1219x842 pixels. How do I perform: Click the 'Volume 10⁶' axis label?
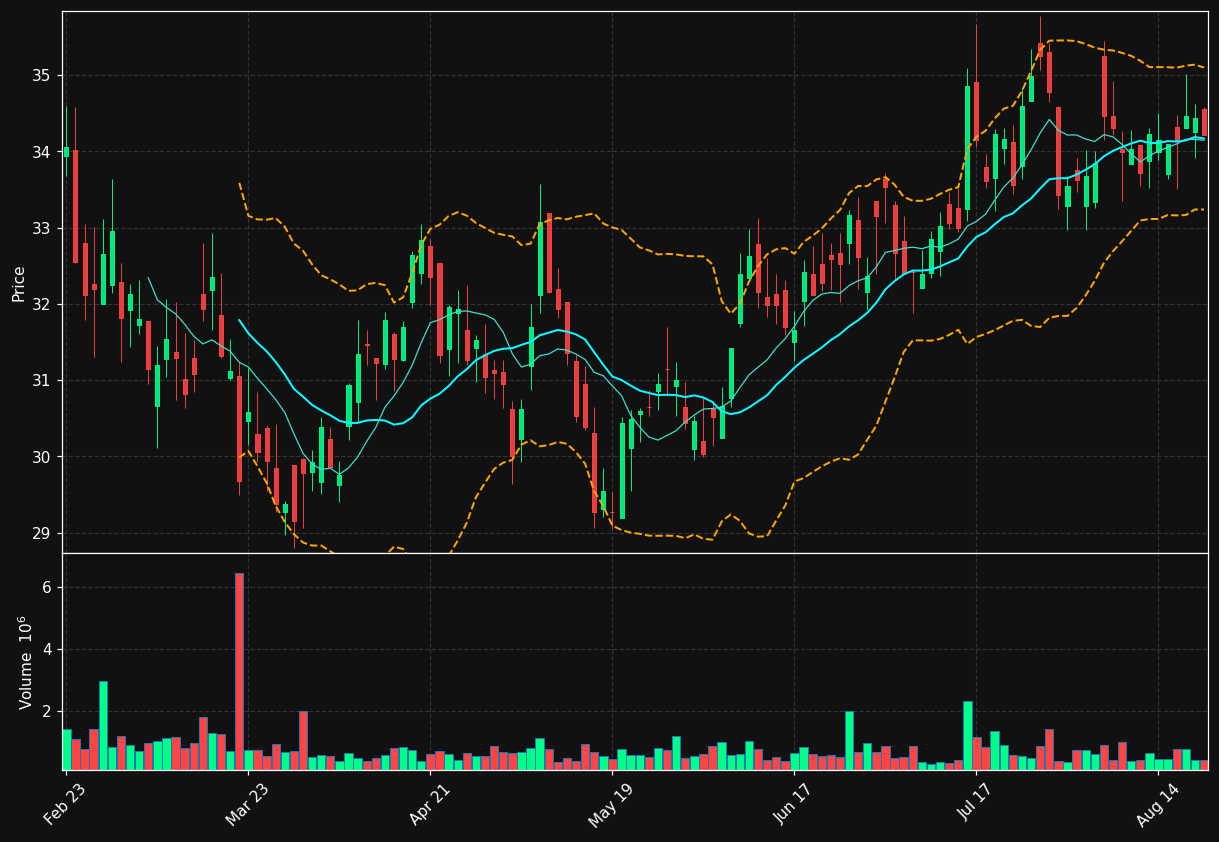click(25, 662)
